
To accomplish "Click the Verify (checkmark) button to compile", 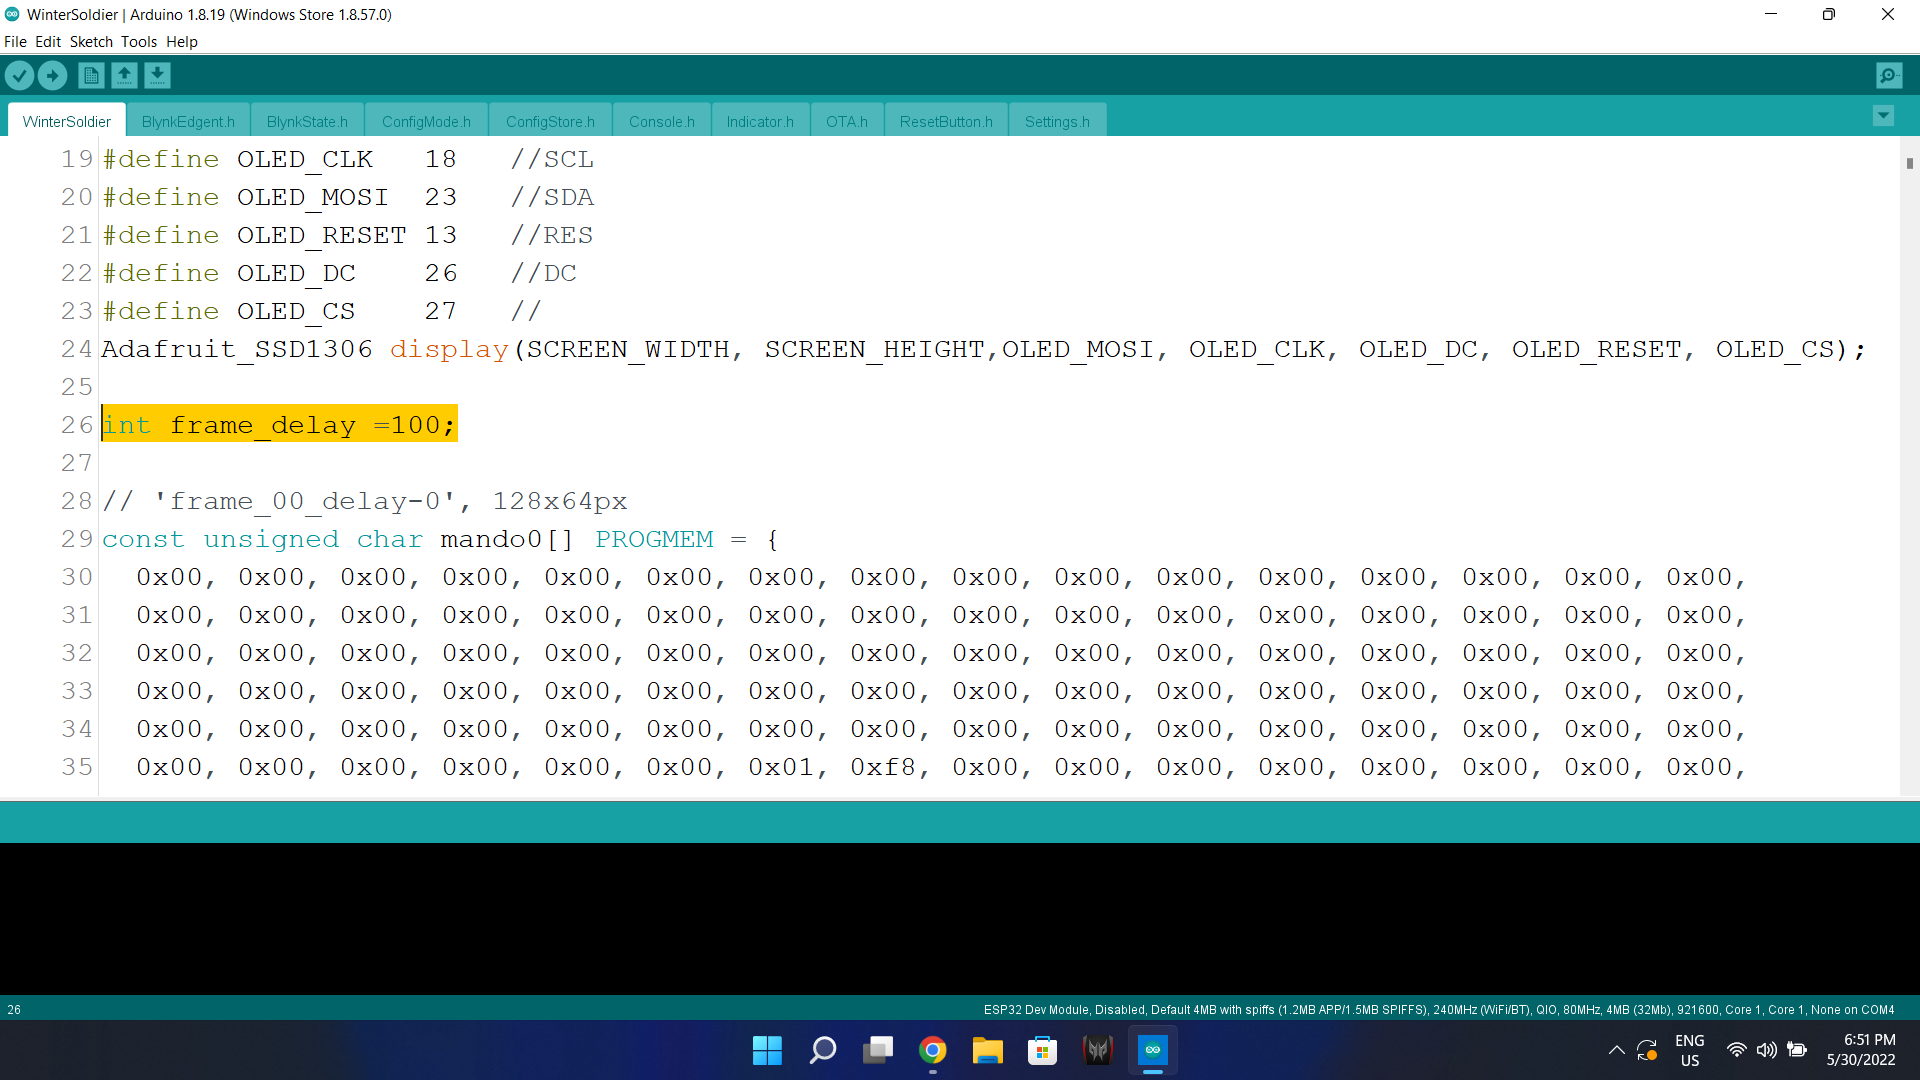I will coord(19,75).
